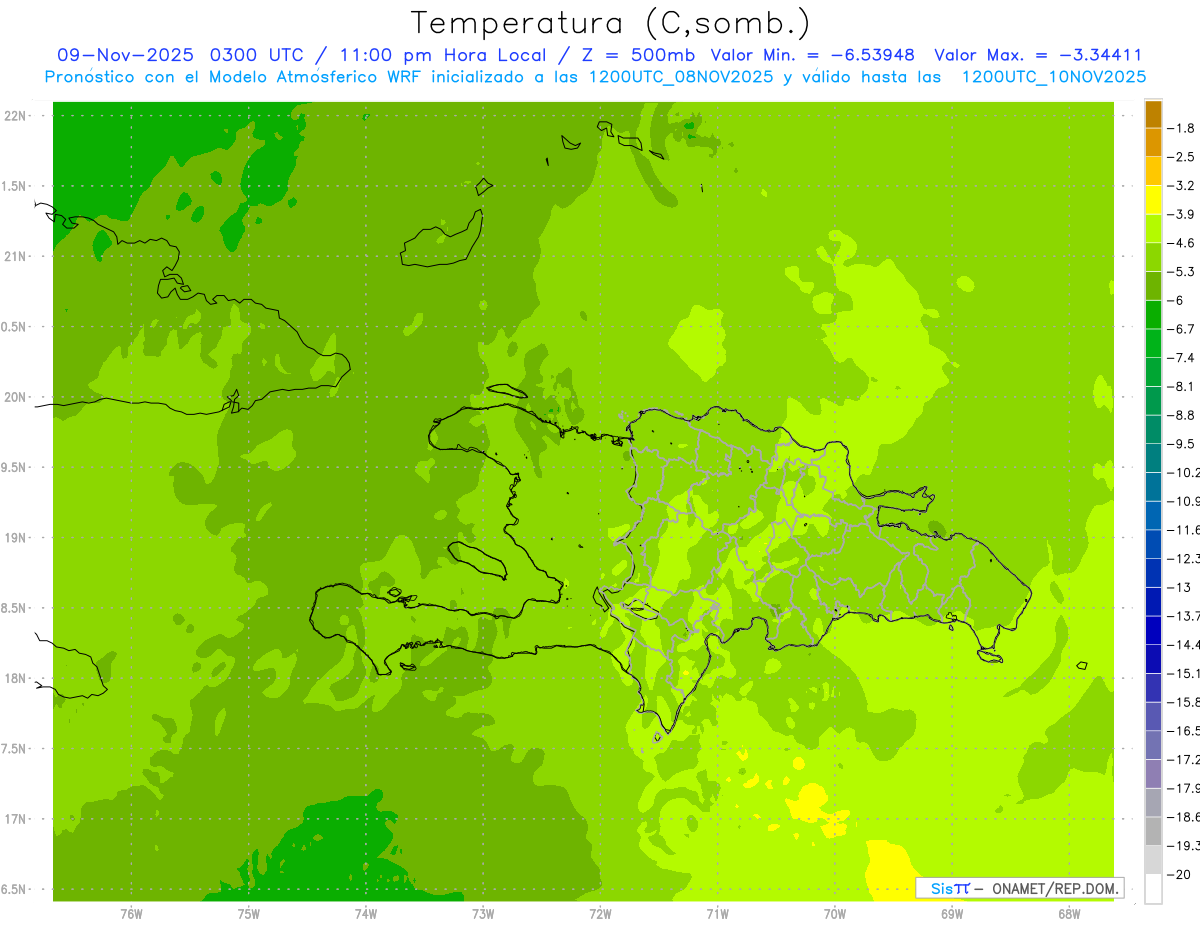Click the "-4.6" colorbar label
Screen dimensions: 1200x927
(x=1182, y=243)
